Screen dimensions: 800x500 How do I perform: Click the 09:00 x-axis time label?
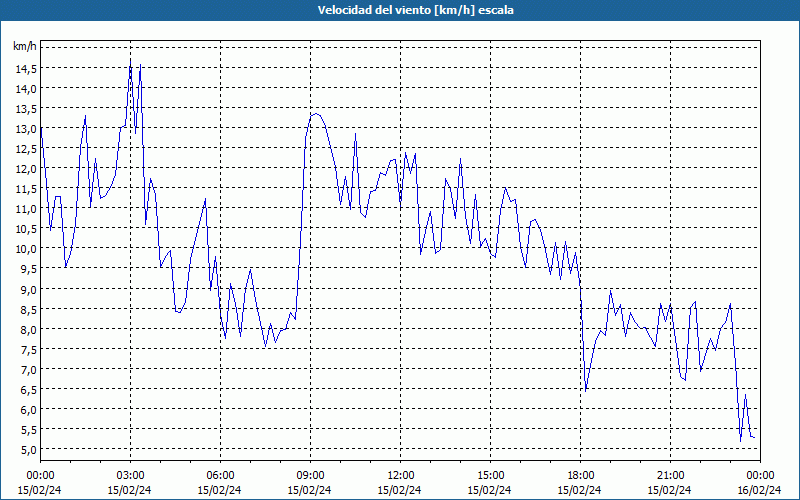coord(310,476)
